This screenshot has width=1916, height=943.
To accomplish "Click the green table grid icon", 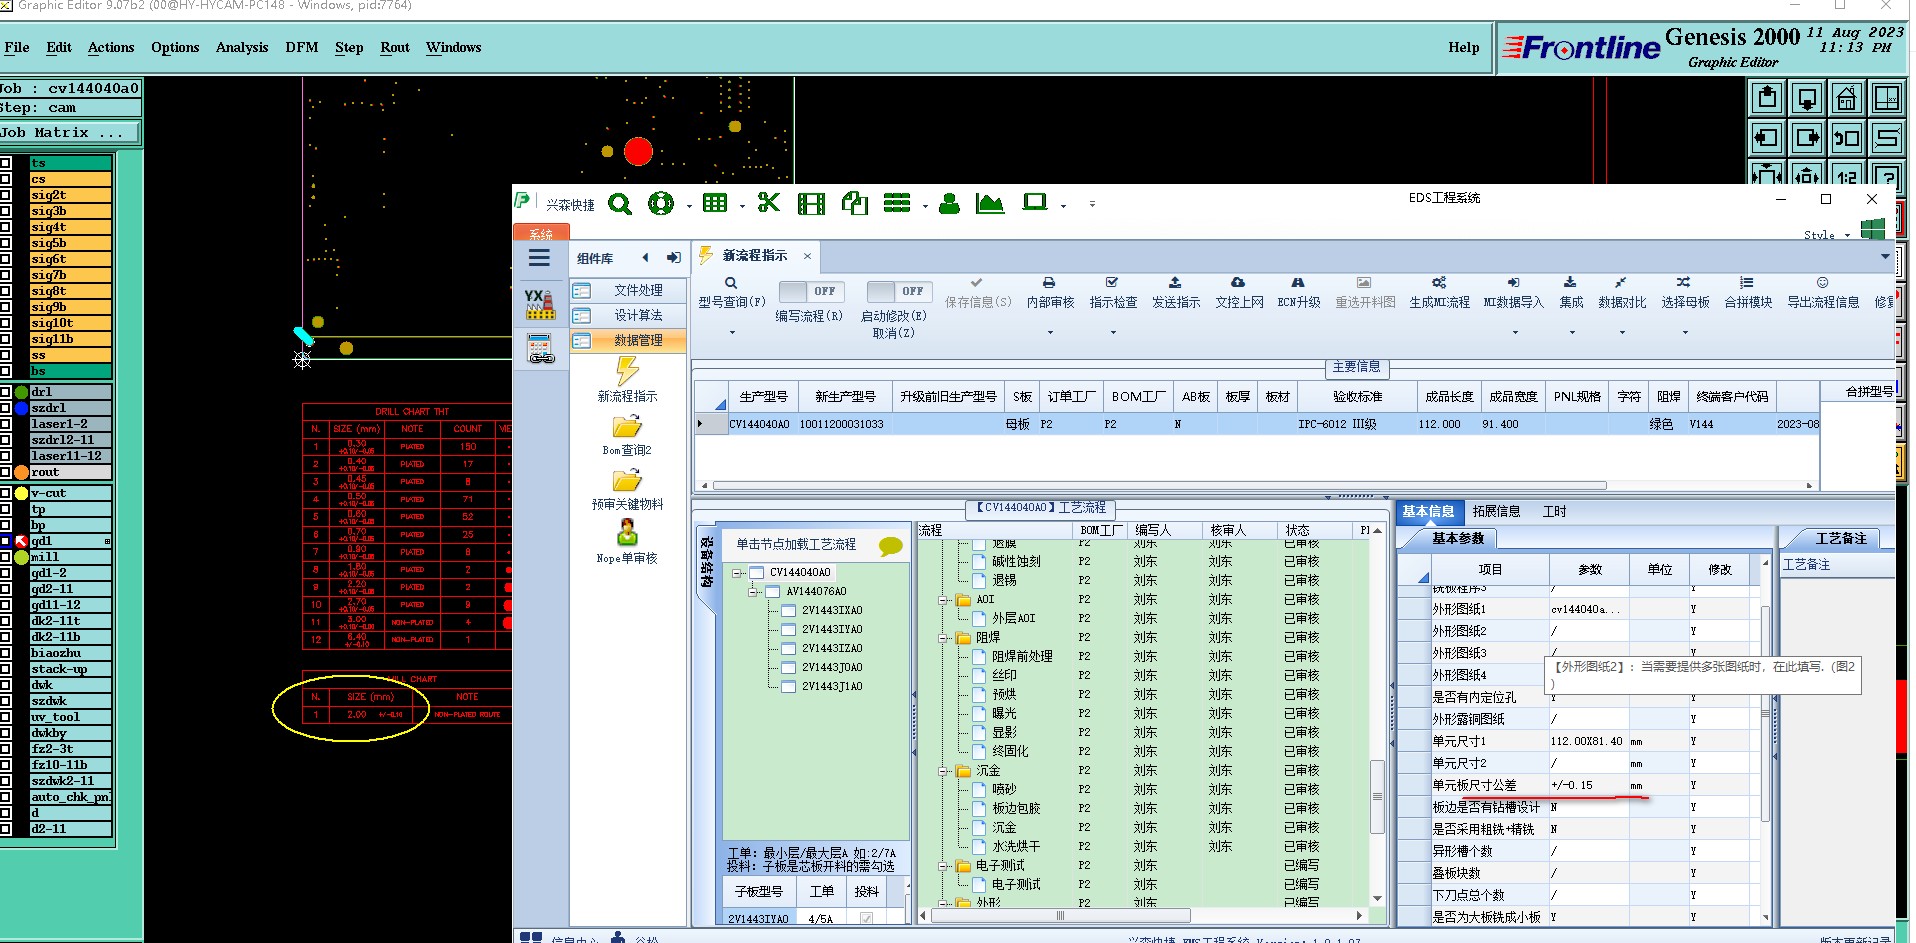I will pyautogui.click(x=714, y=203).
